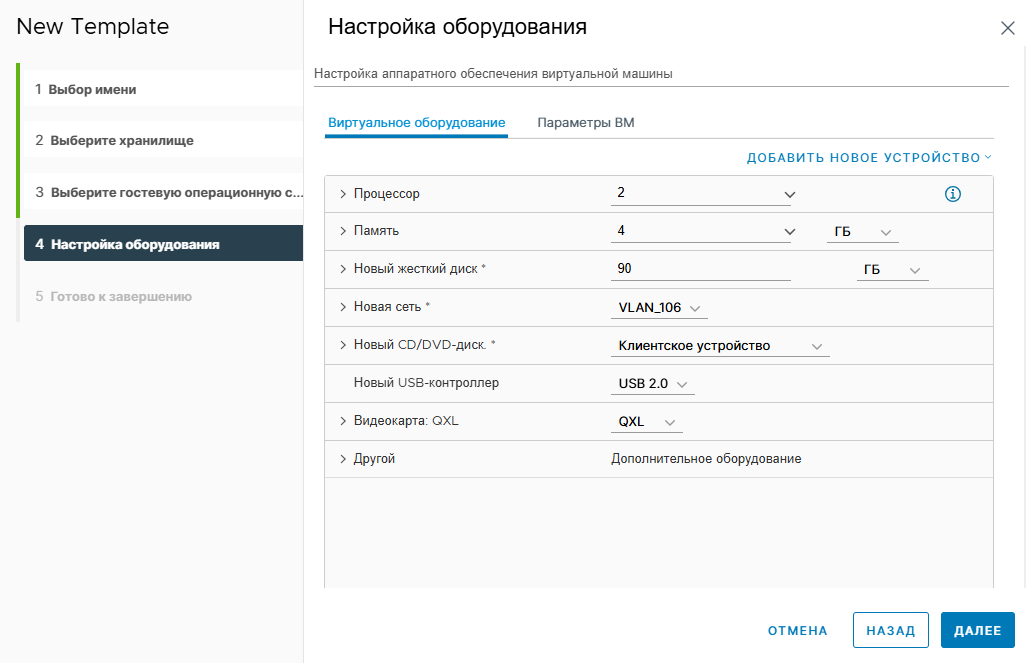1026x663 pixels.
Task: Expand the Видеокарта: QXL row
Action: 343,421
